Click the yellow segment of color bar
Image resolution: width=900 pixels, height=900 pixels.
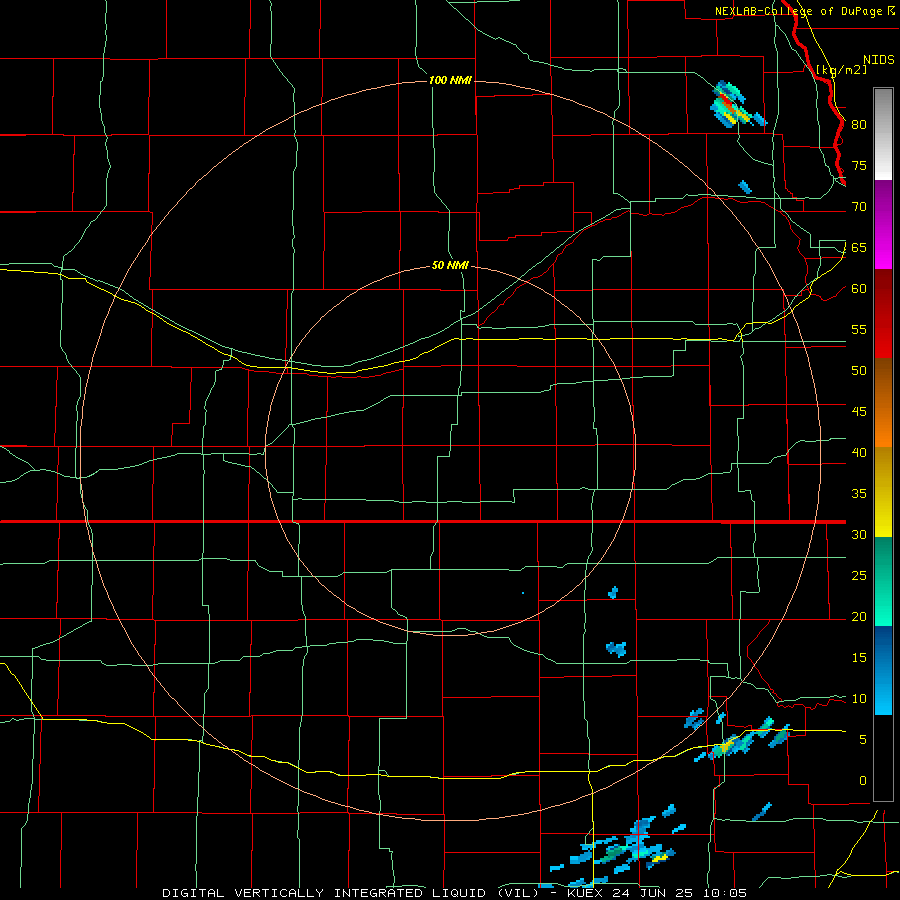tap(883, 492)
